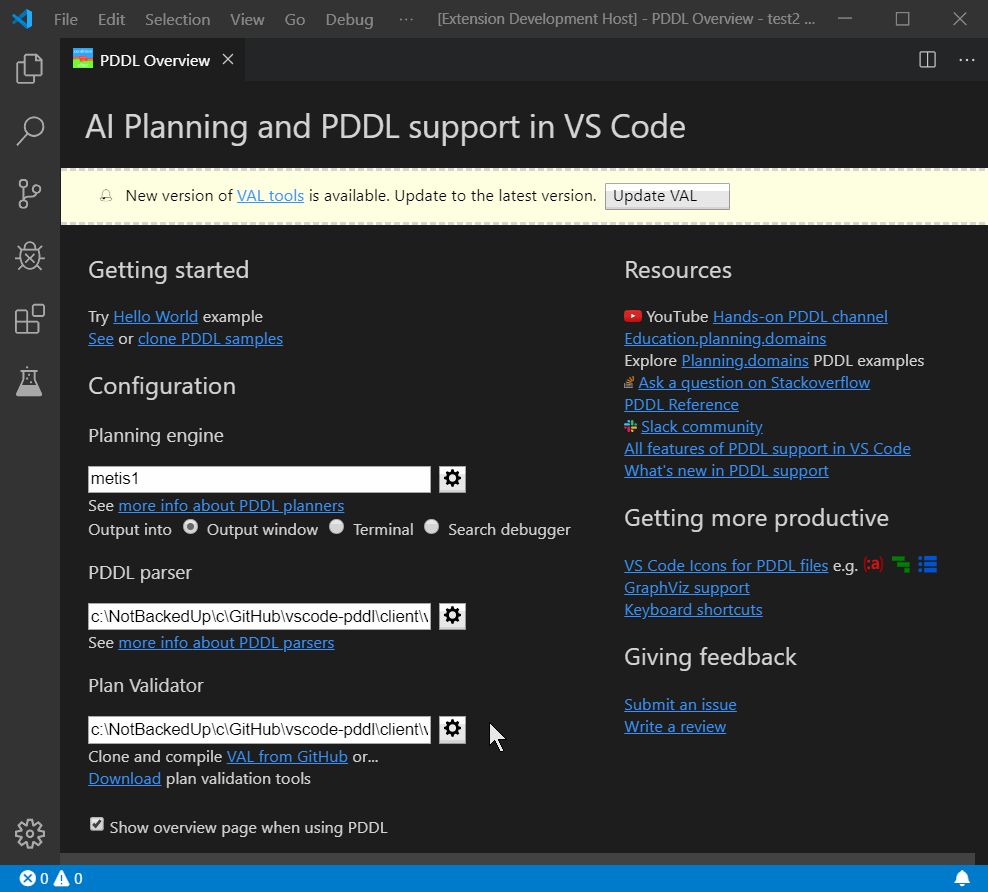Image resolution: width=988 pixels, height=892 pixels.
Task: Click the bell icon in update banner
Action: pyautogui.click(x=106, y=196)
